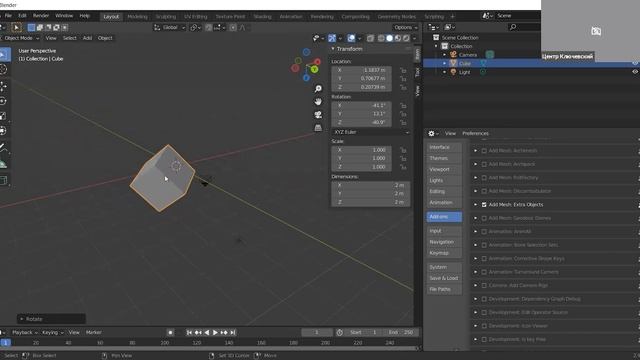Play animation in reverse
Screen dimensions: 640x360
(x=207, y=333)
